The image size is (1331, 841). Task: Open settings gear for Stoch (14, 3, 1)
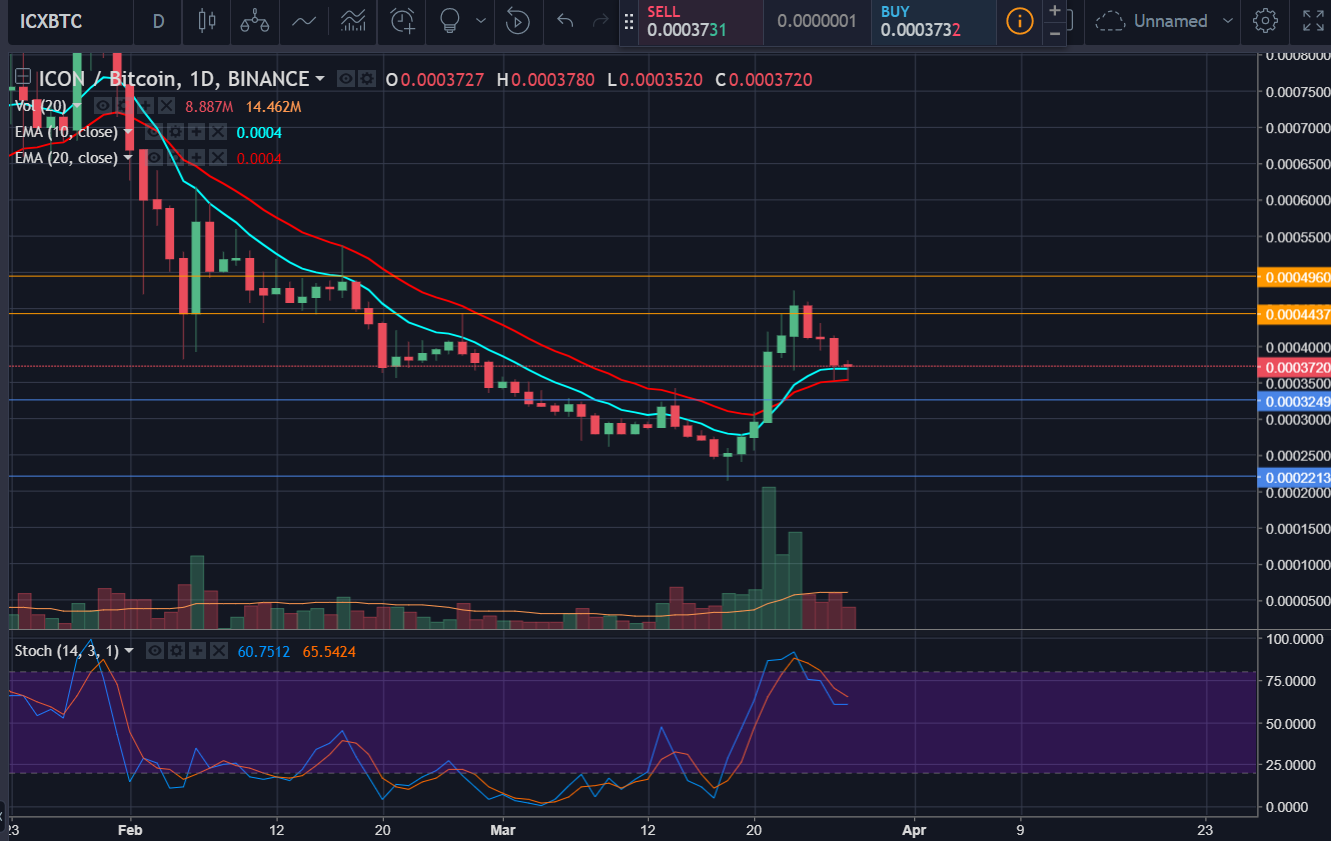point(176,651)
